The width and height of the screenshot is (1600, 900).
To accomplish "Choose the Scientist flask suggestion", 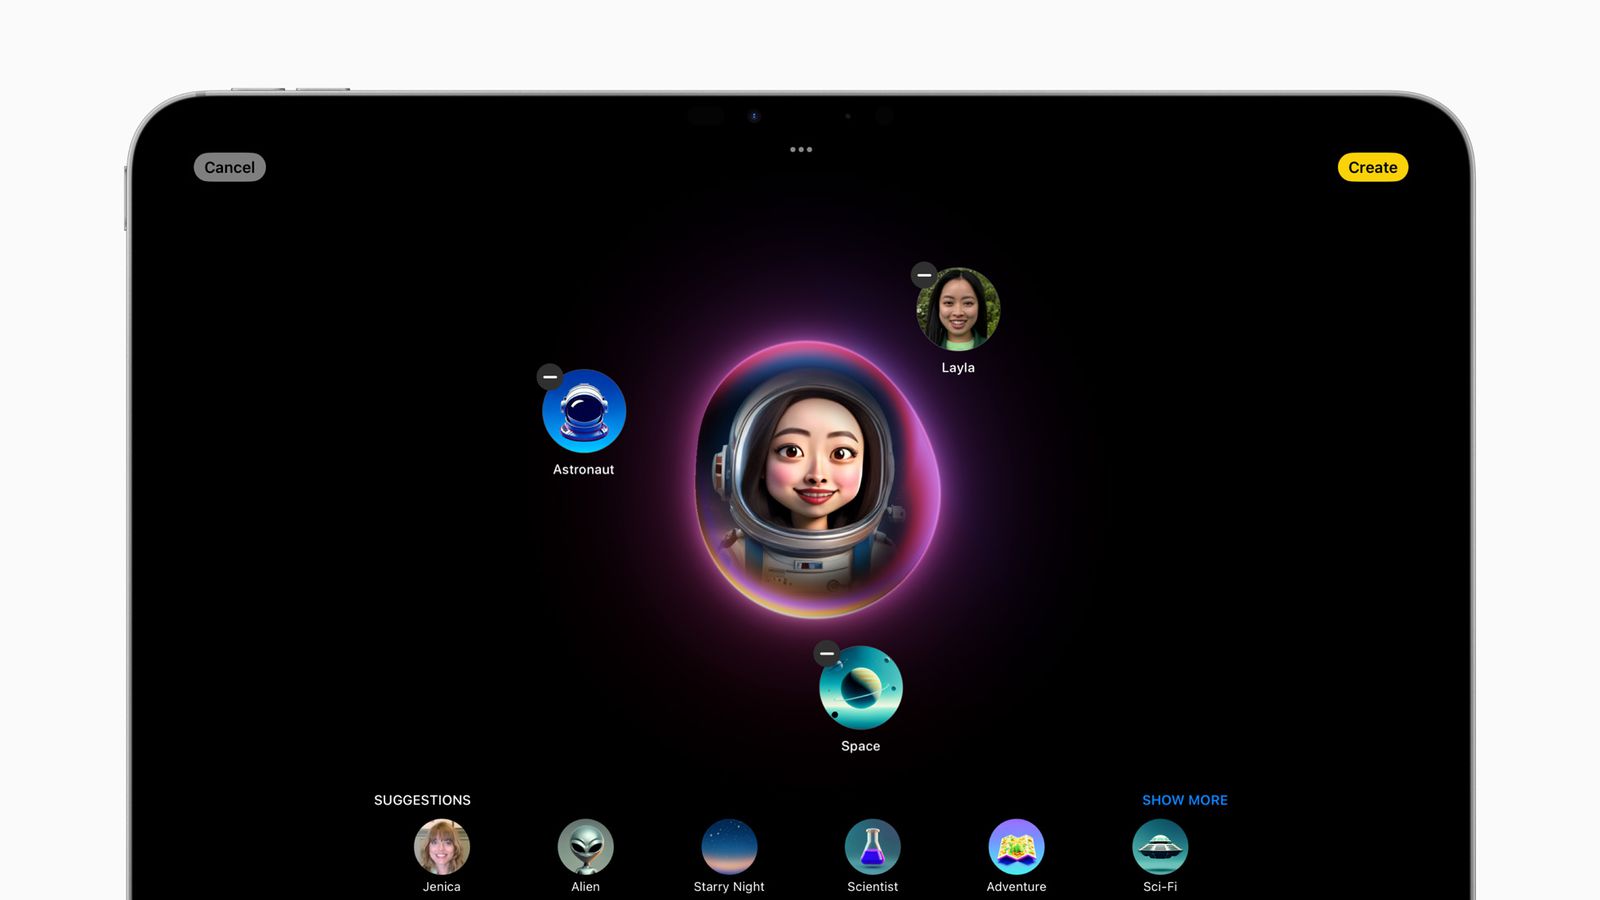I will 872,848.
